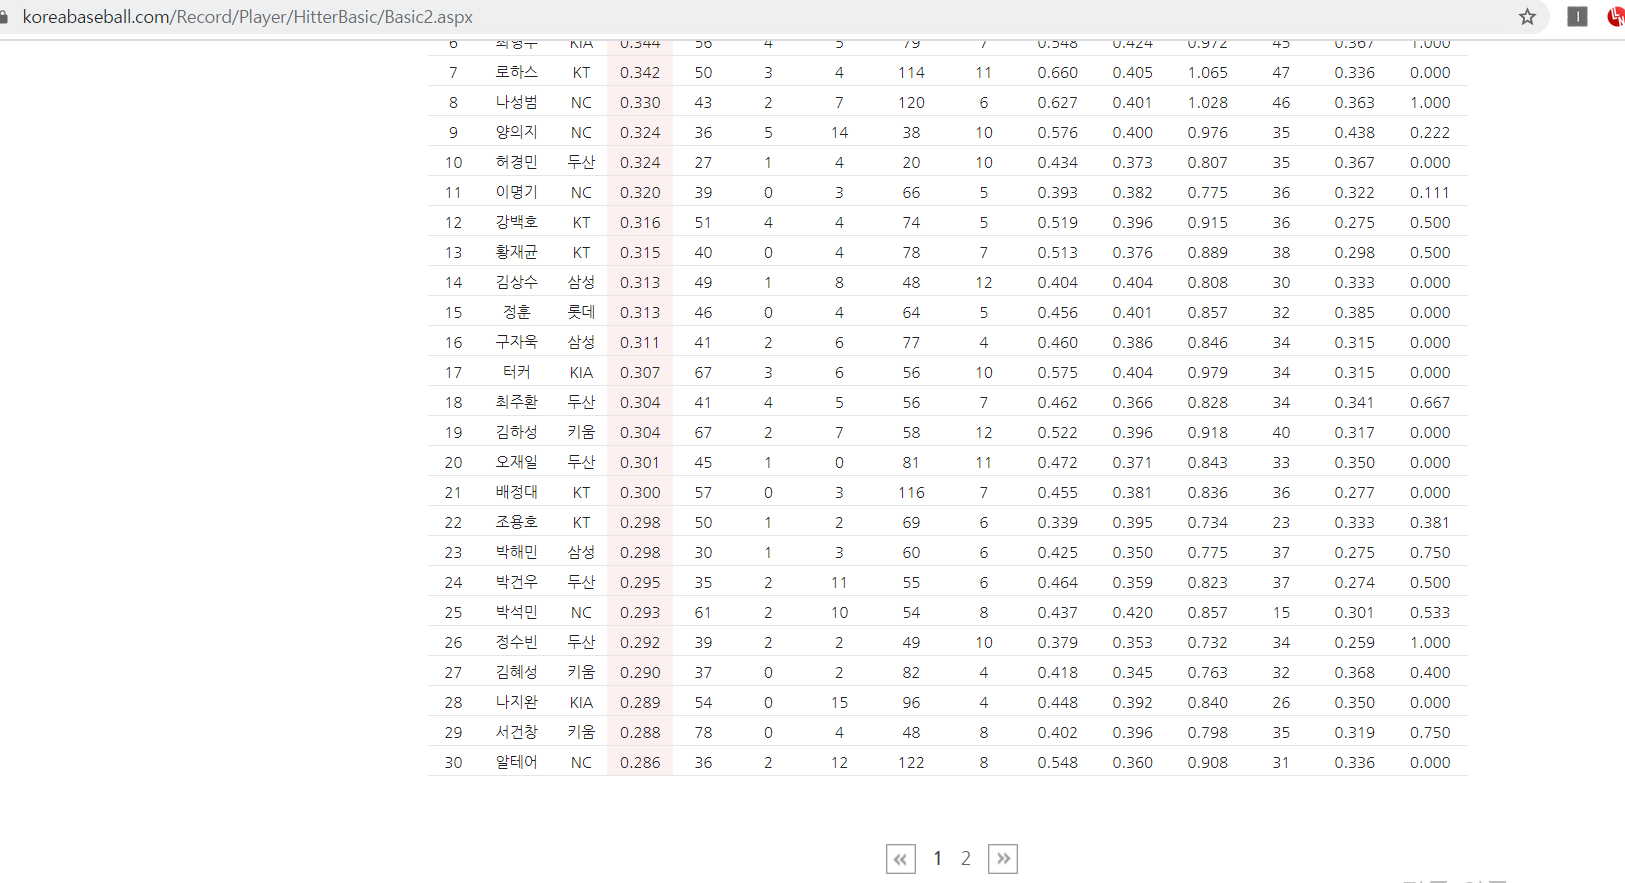The image size is (1625, 883).
Task: Select rank number 30 in the last row
Action: [x=454, y=762]
